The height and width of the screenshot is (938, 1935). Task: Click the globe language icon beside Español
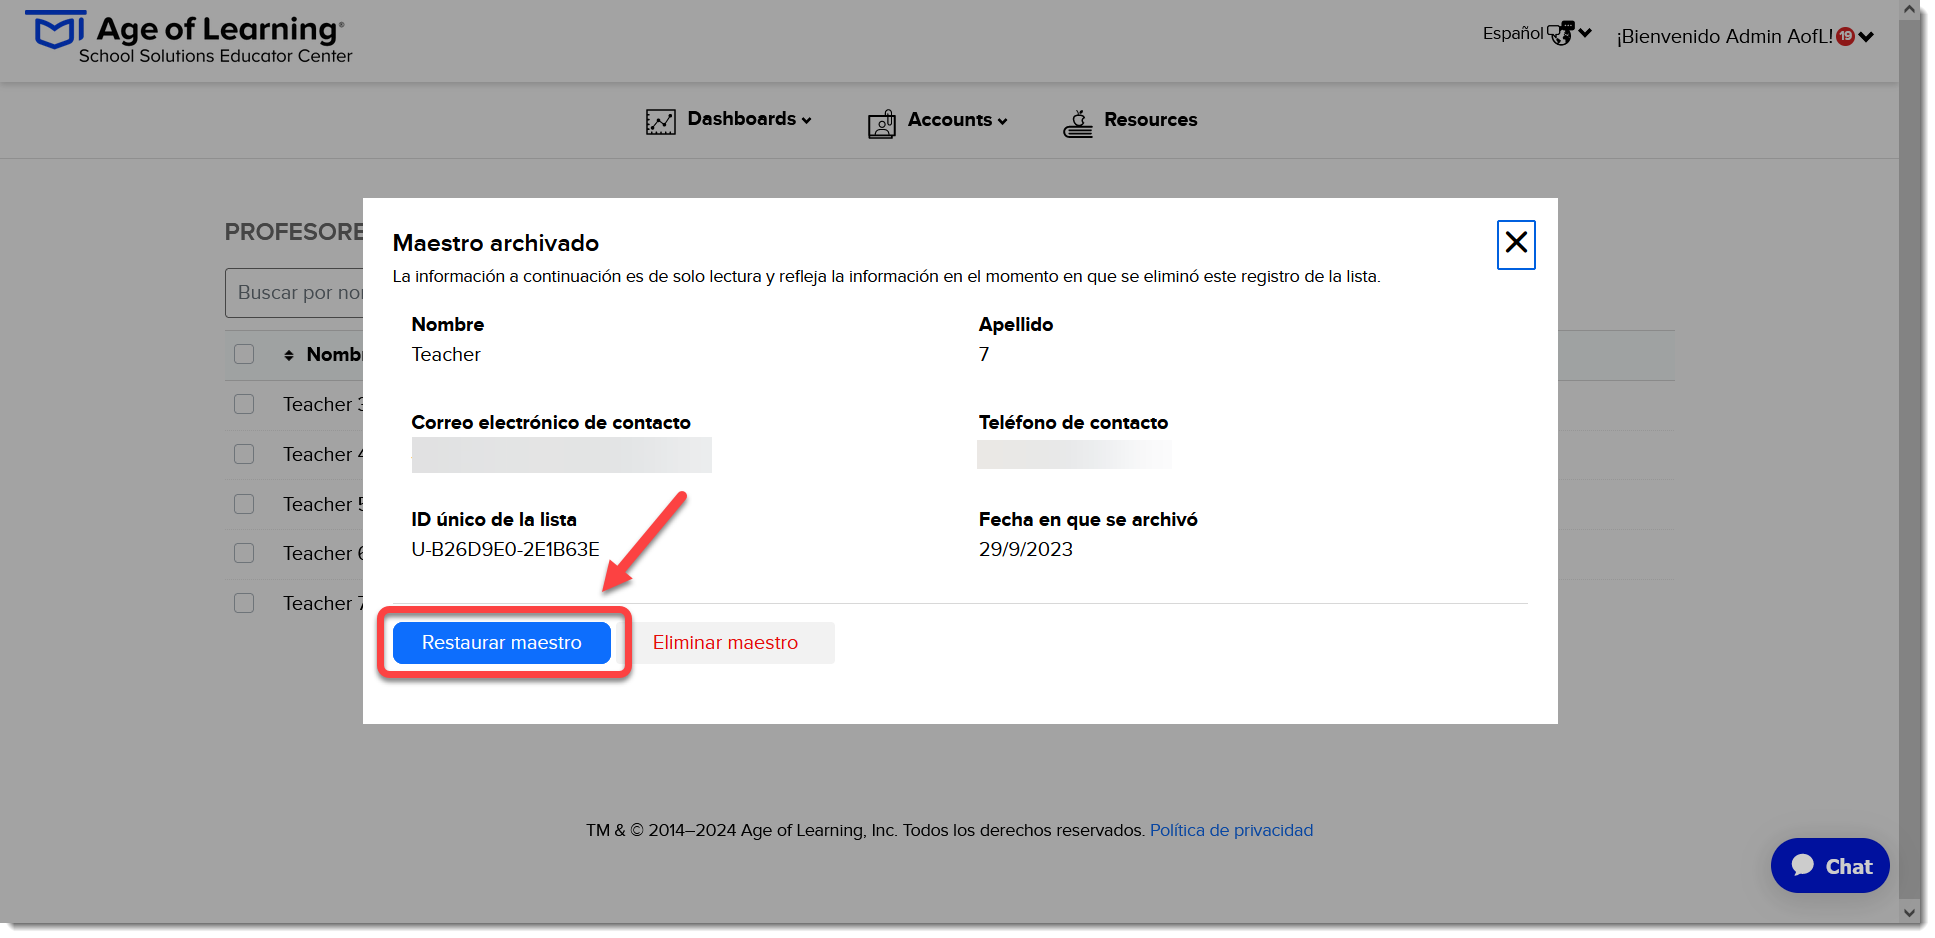tap(1560, 34)
